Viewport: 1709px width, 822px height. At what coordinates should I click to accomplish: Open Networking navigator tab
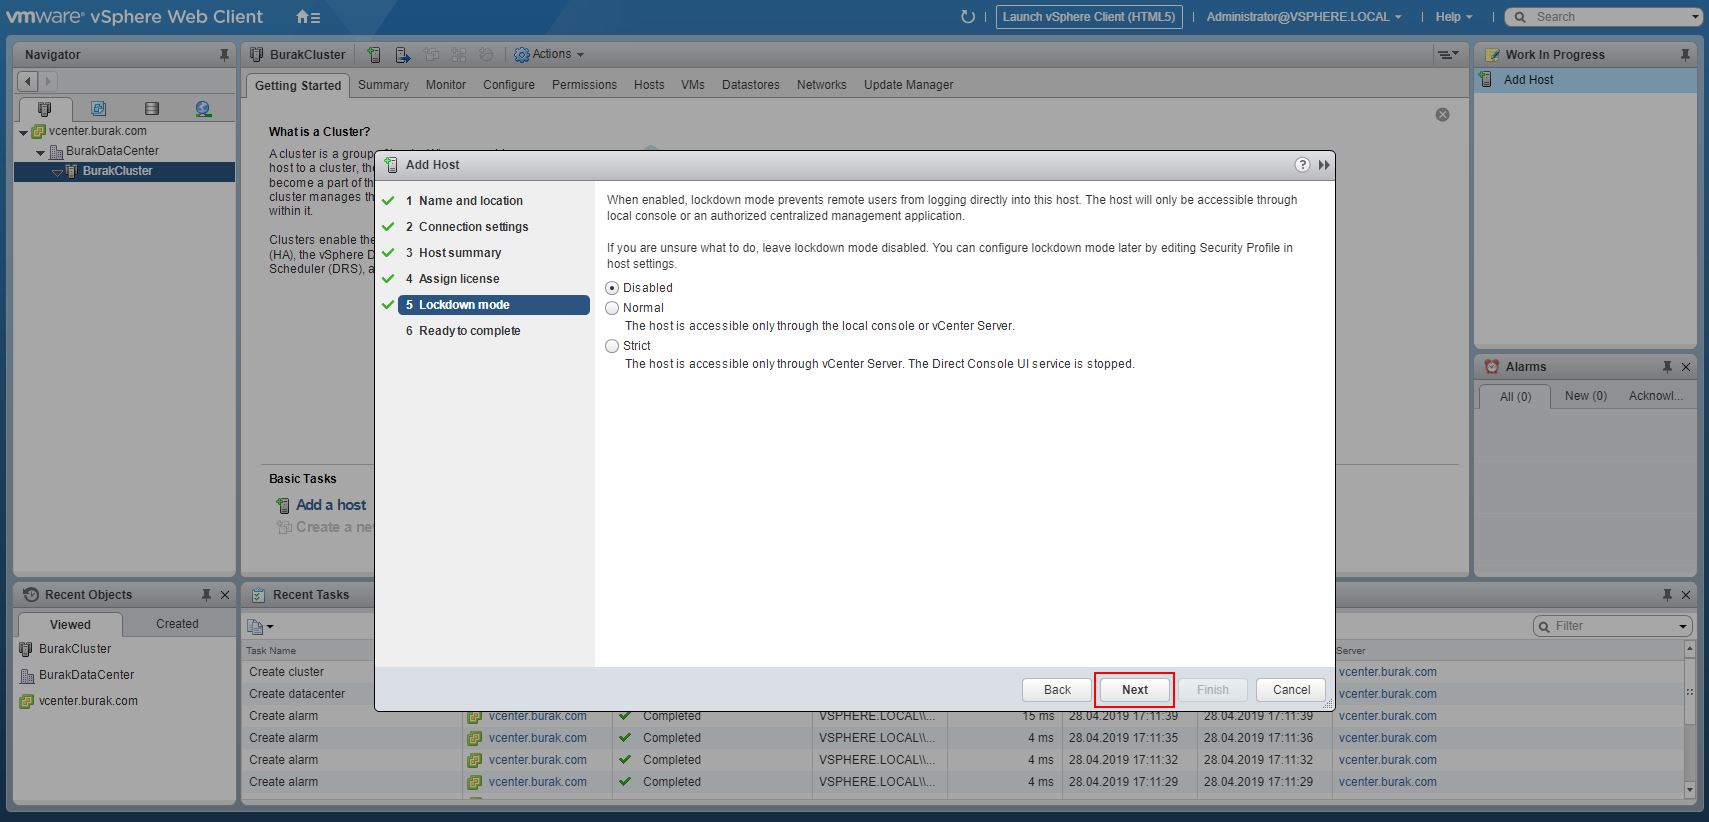click(x=204, y=109)
